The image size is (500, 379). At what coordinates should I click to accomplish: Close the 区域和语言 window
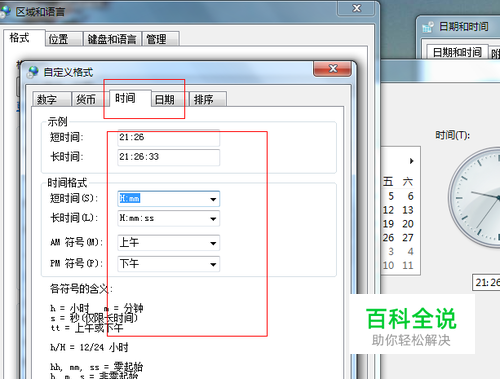point(356,8)
